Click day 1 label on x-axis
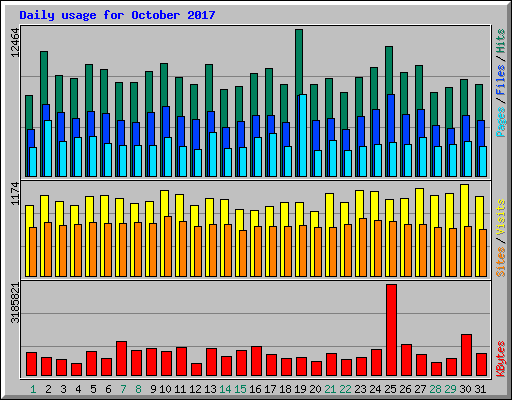 pyautogui.click(x=33, y=389)
